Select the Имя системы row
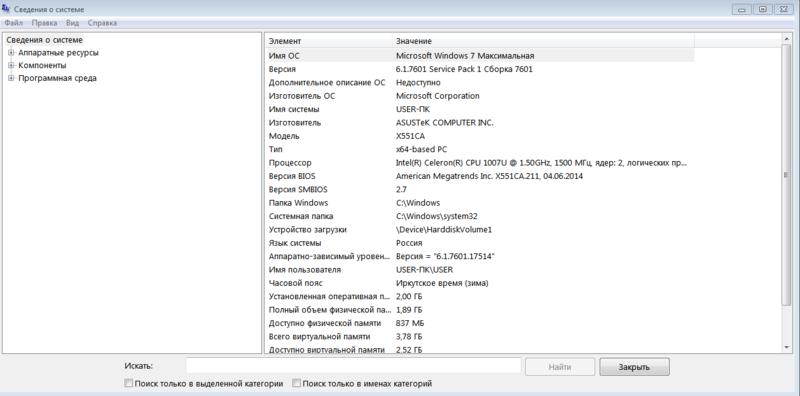The width and height of the screenshot is (800, 396). [480, 109]
